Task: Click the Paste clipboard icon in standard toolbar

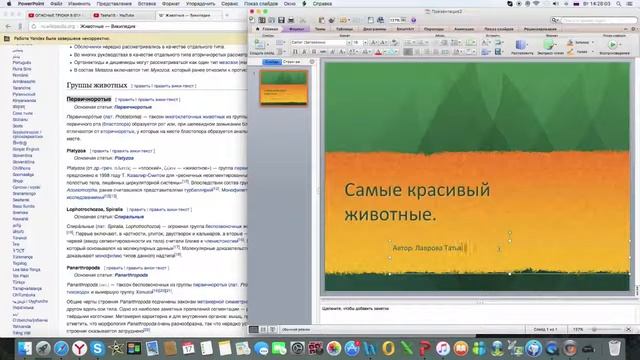Action: point(322,20)
